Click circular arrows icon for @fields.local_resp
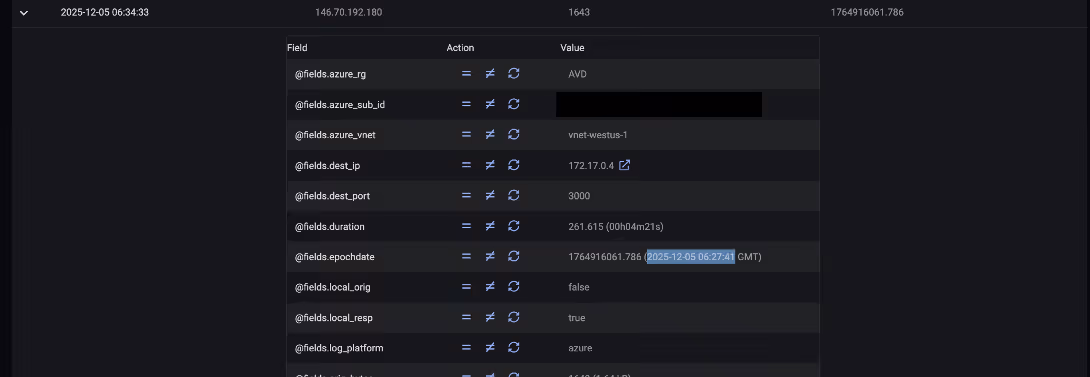1090x377 pixels. (514, 318)
